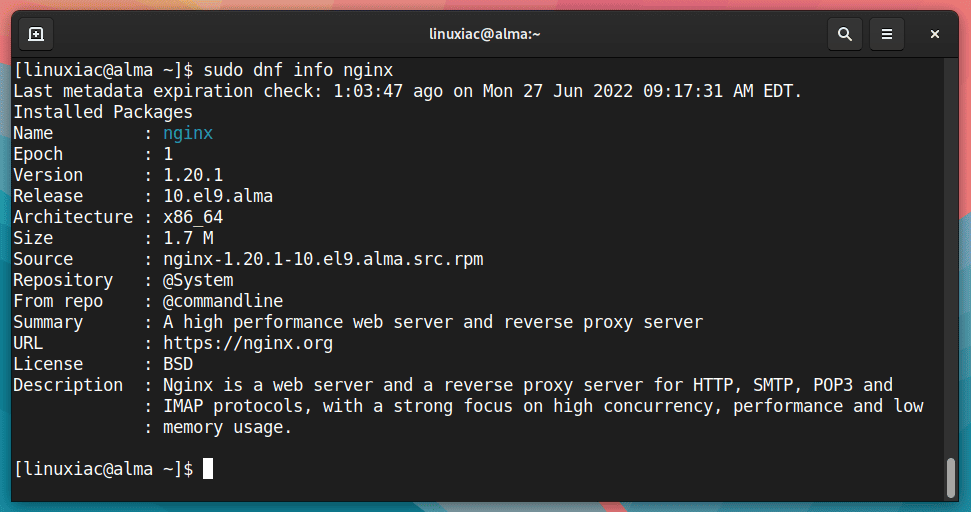Open the https://nginx.org URL
Viewport: 971px width, 512px height.
(248, 343)
